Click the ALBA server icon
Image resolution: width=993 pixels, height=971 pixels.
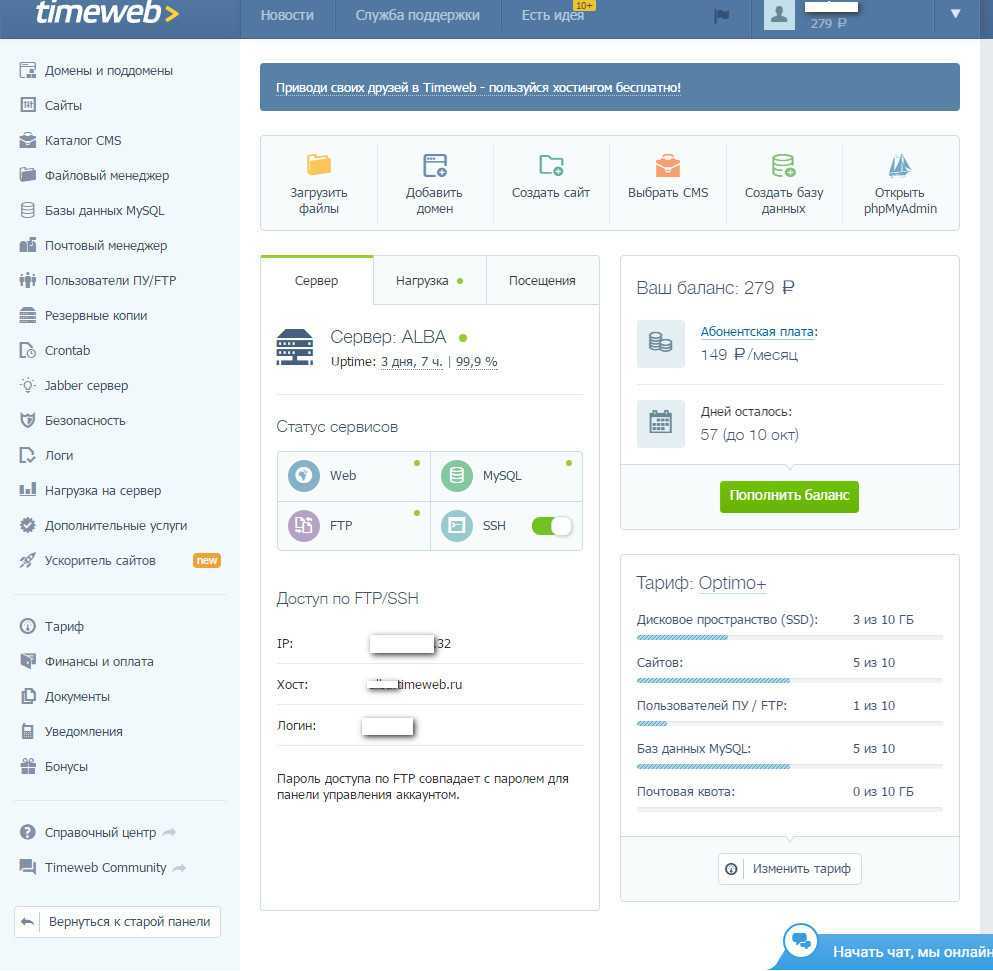[x=294, y=347]
